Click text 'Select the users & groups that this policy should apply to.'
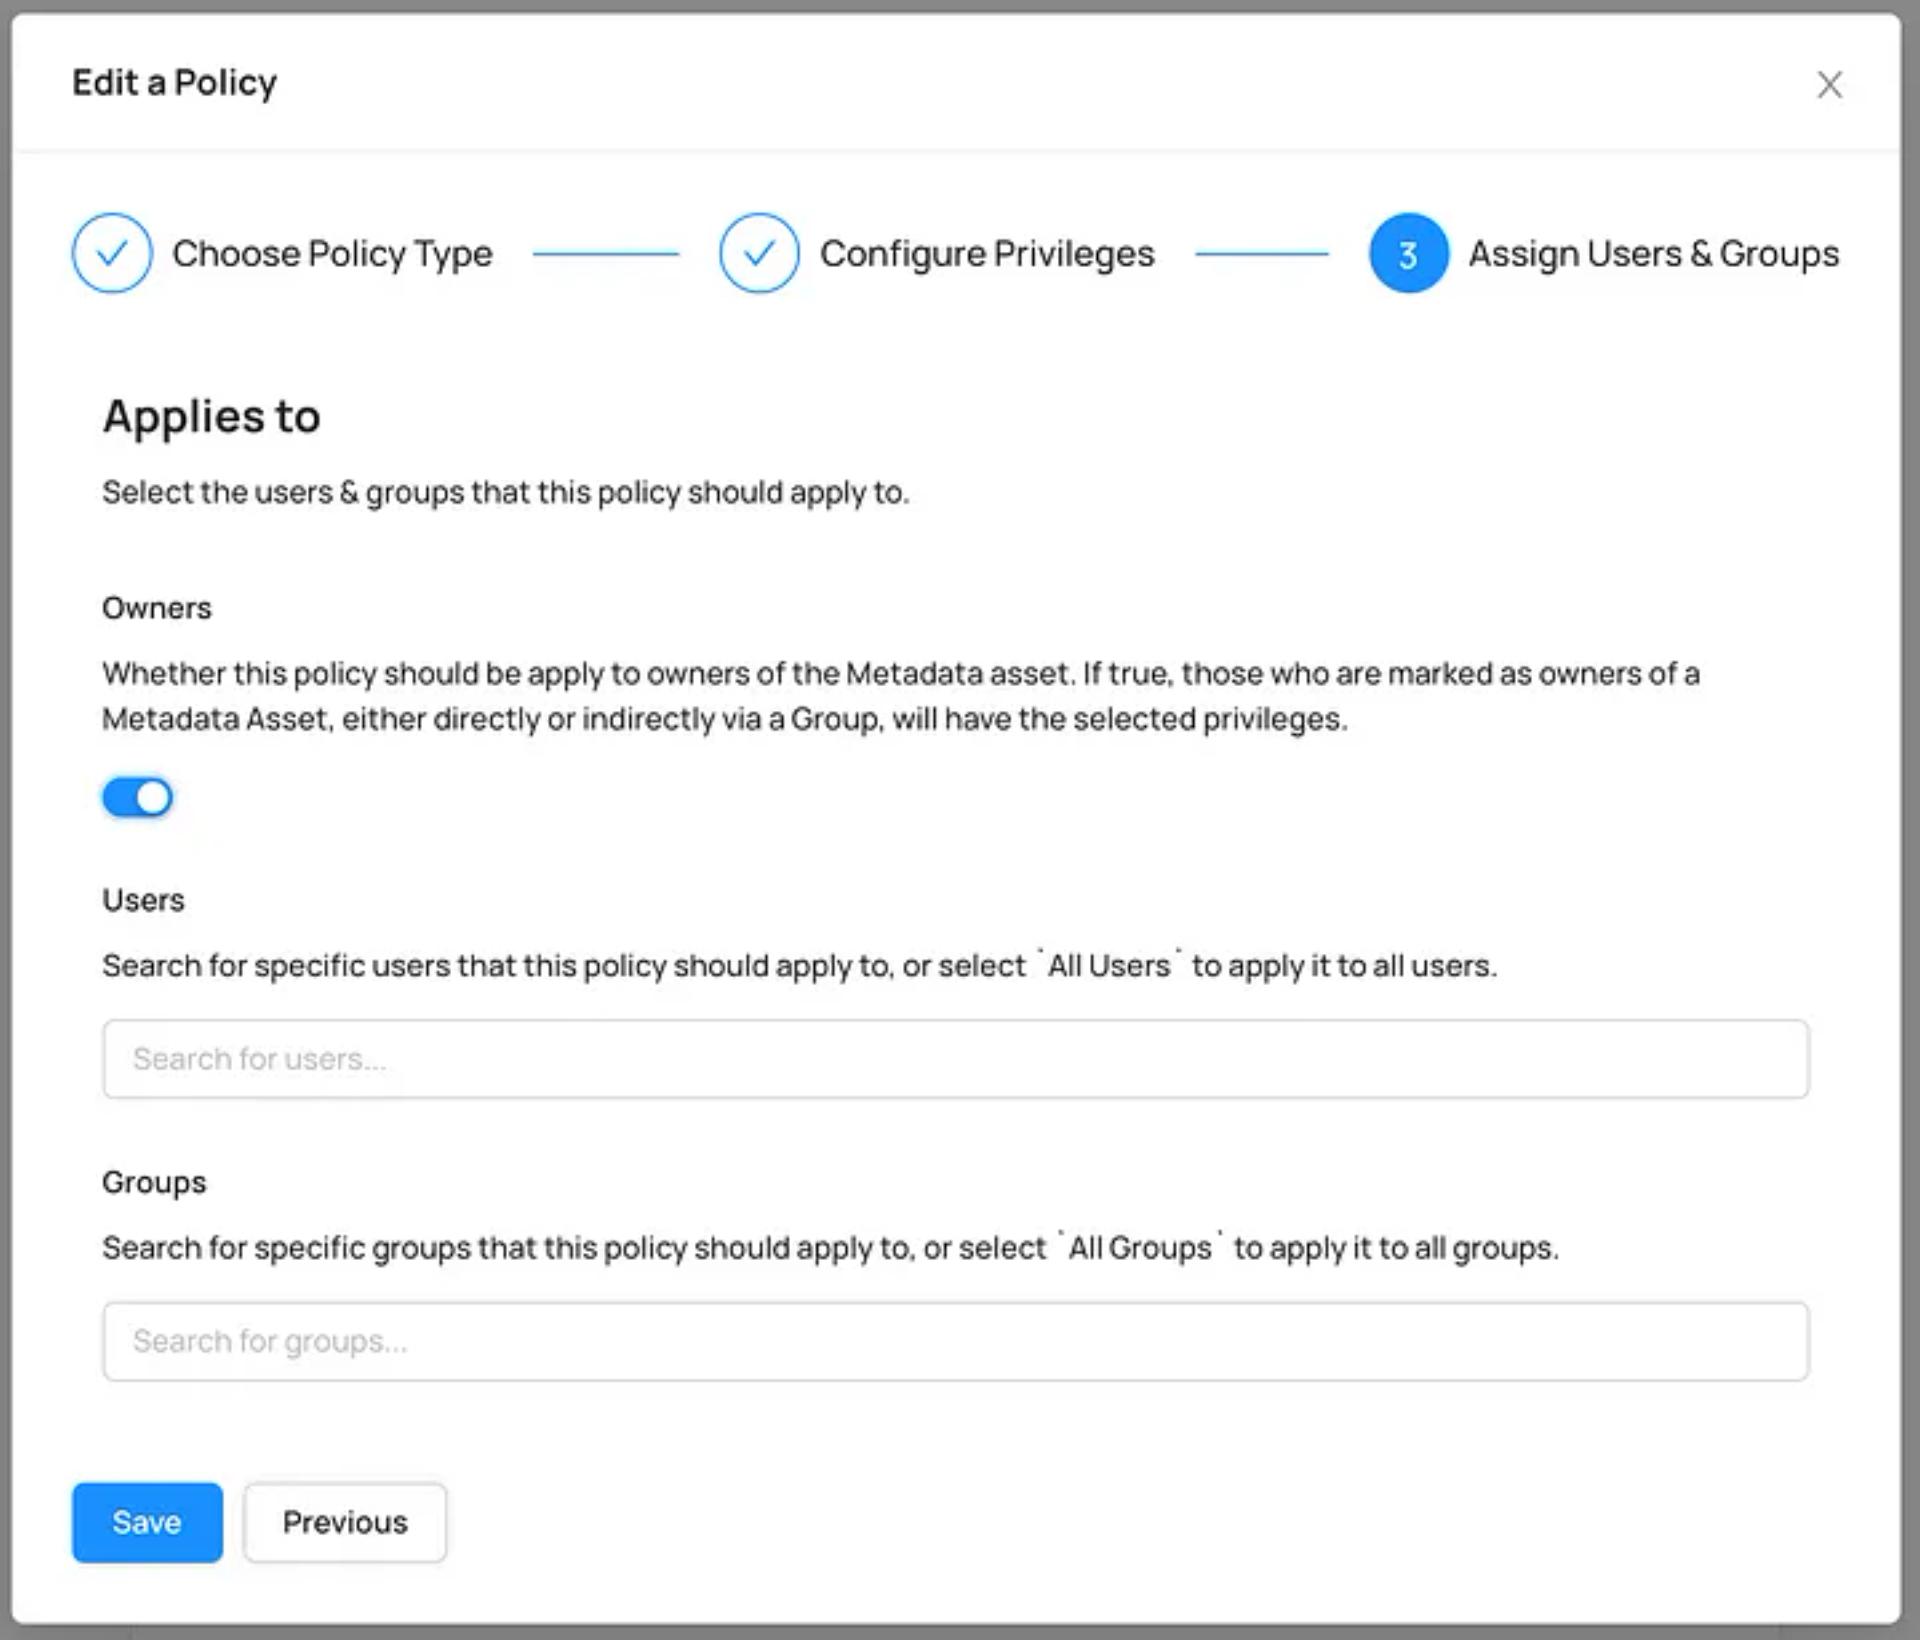Screen dimensions: 1920x1640 pos(506,492)
